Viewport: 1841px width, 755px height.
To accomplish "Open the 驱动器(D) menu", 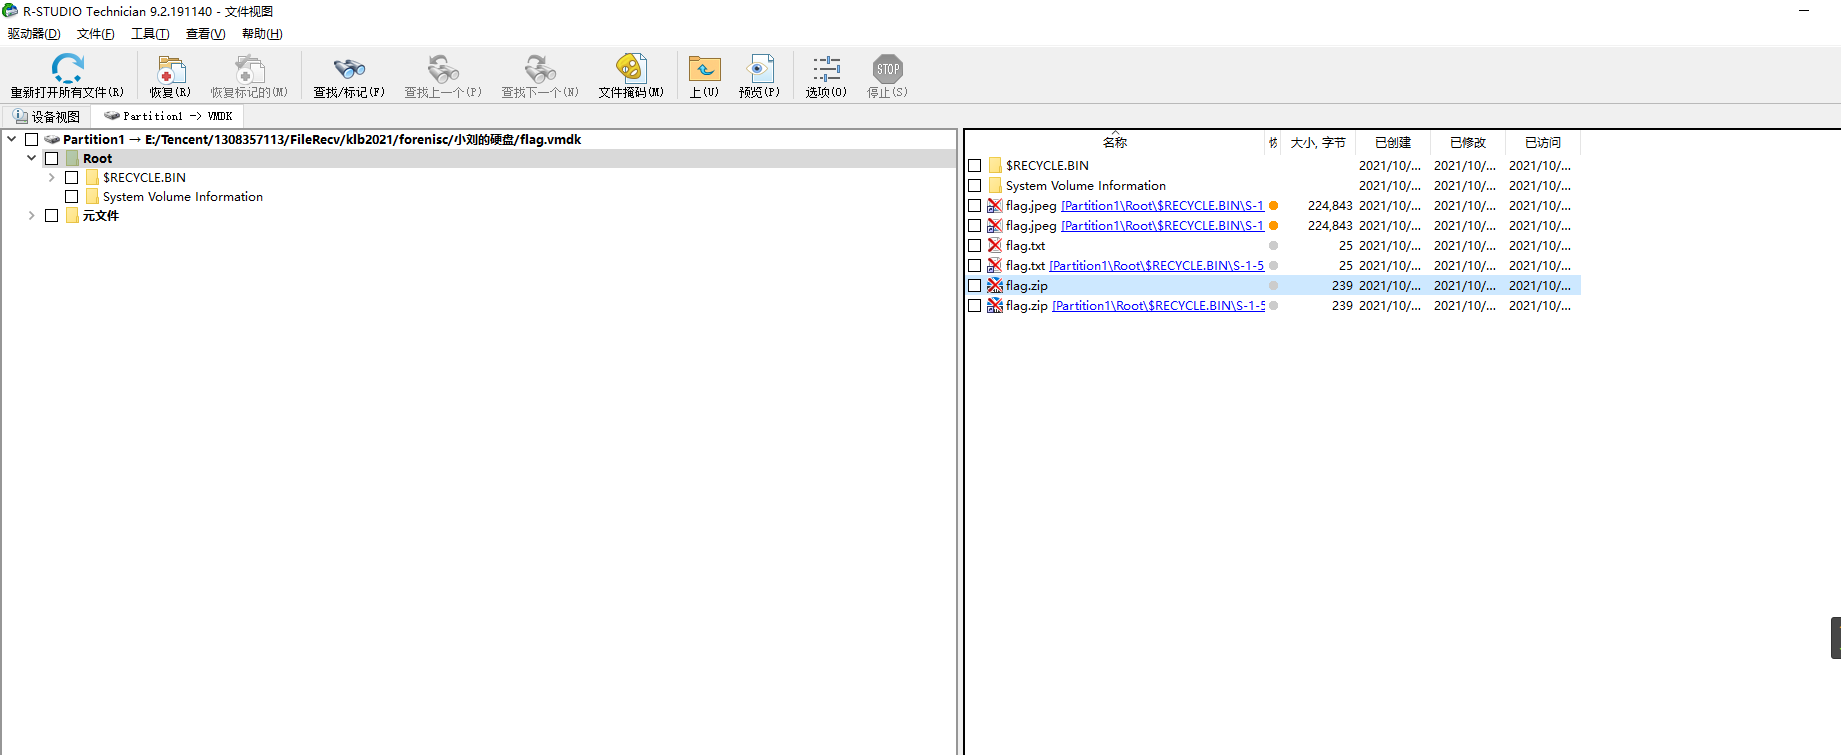I will coord(34,34).
